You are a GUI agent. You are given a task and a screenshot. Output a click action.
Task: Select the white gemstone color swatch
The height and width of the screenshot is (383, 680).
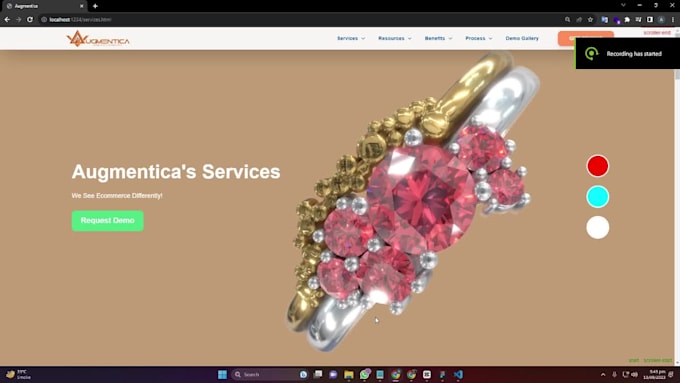pos(598,227)
